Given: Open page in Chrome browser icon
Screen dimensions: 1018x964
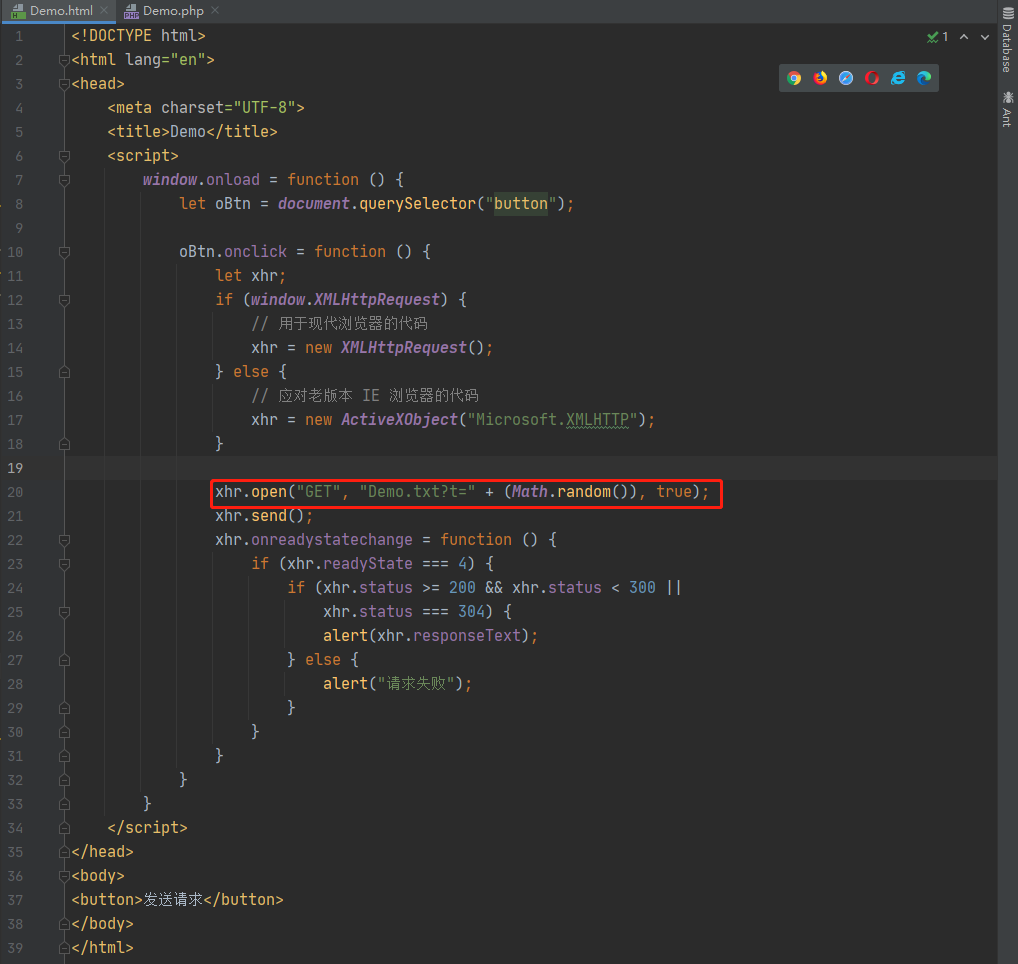Looking at the screenshot, I should [x=794, y=79].
